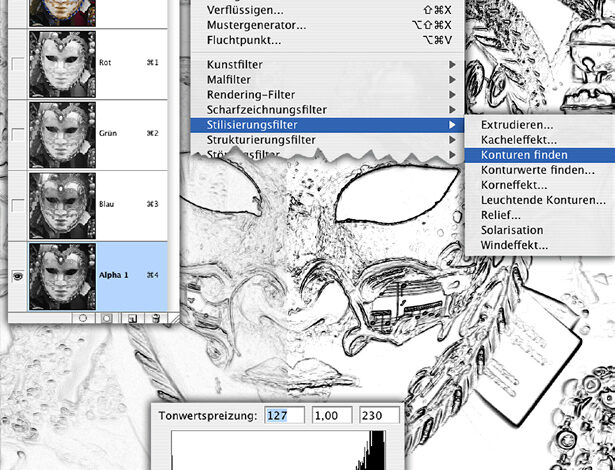615x470 pixels.
Task: Click save selection as channel icon
Action: (106, 317)
